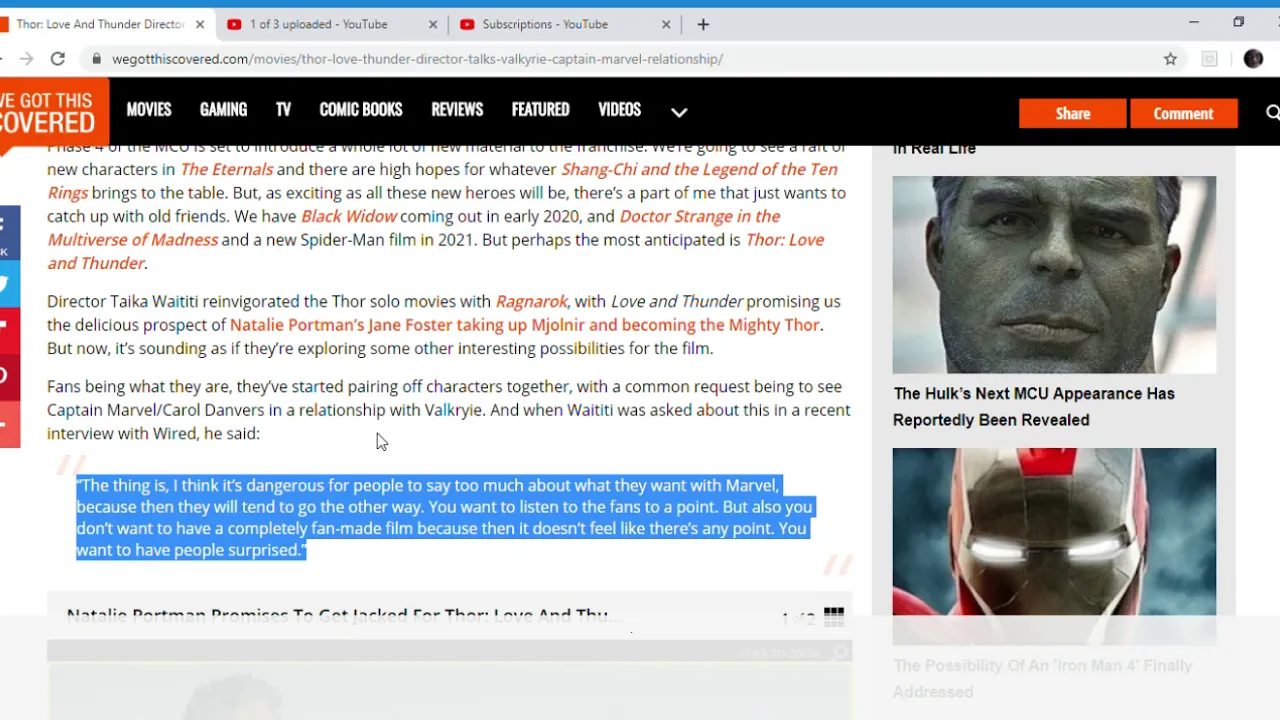Open the Iron Man thumbnail image

tap(1054, 546)
